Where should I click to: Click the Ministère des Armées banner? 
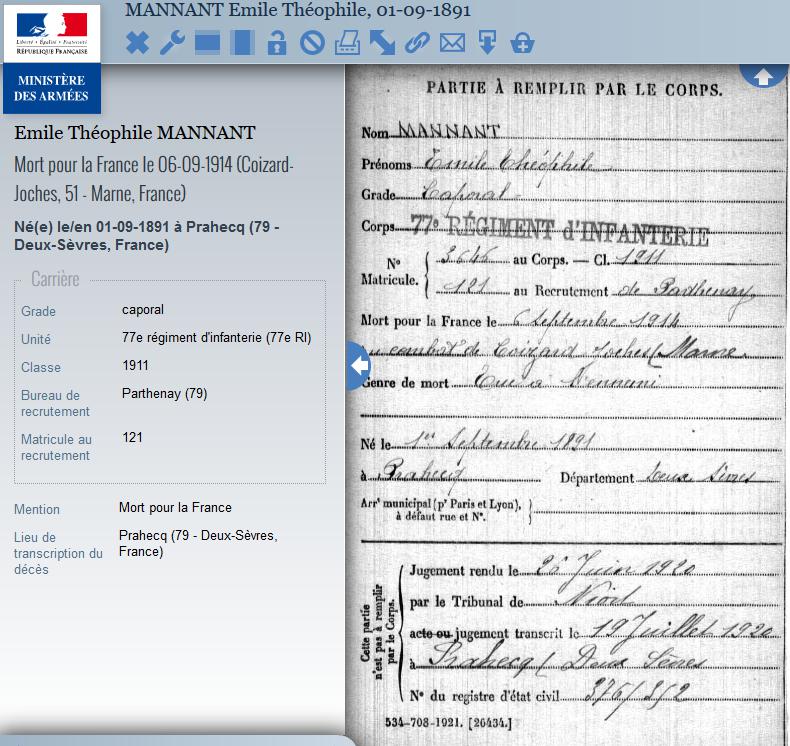coord(51,88)
